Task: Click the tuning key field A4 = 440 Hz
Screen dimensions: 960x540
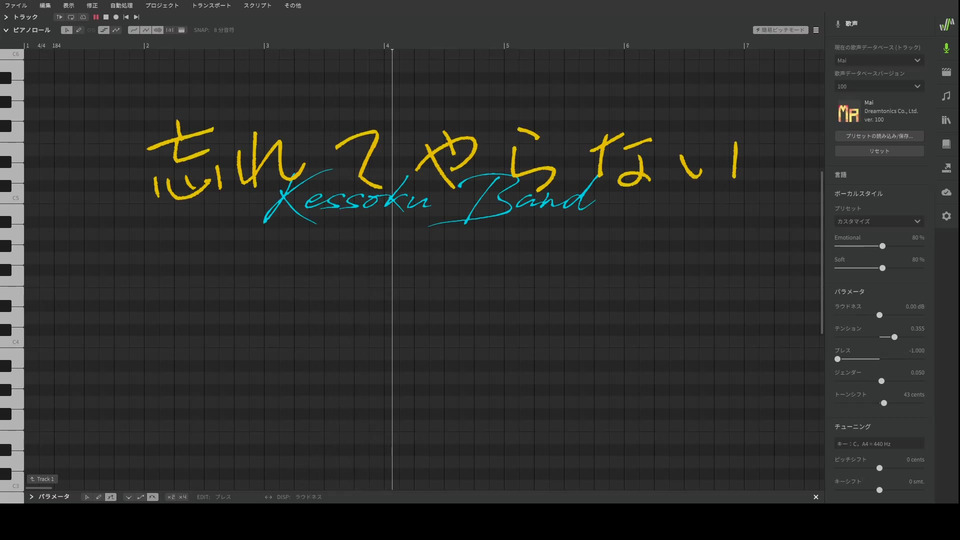Action: point(879,444)
